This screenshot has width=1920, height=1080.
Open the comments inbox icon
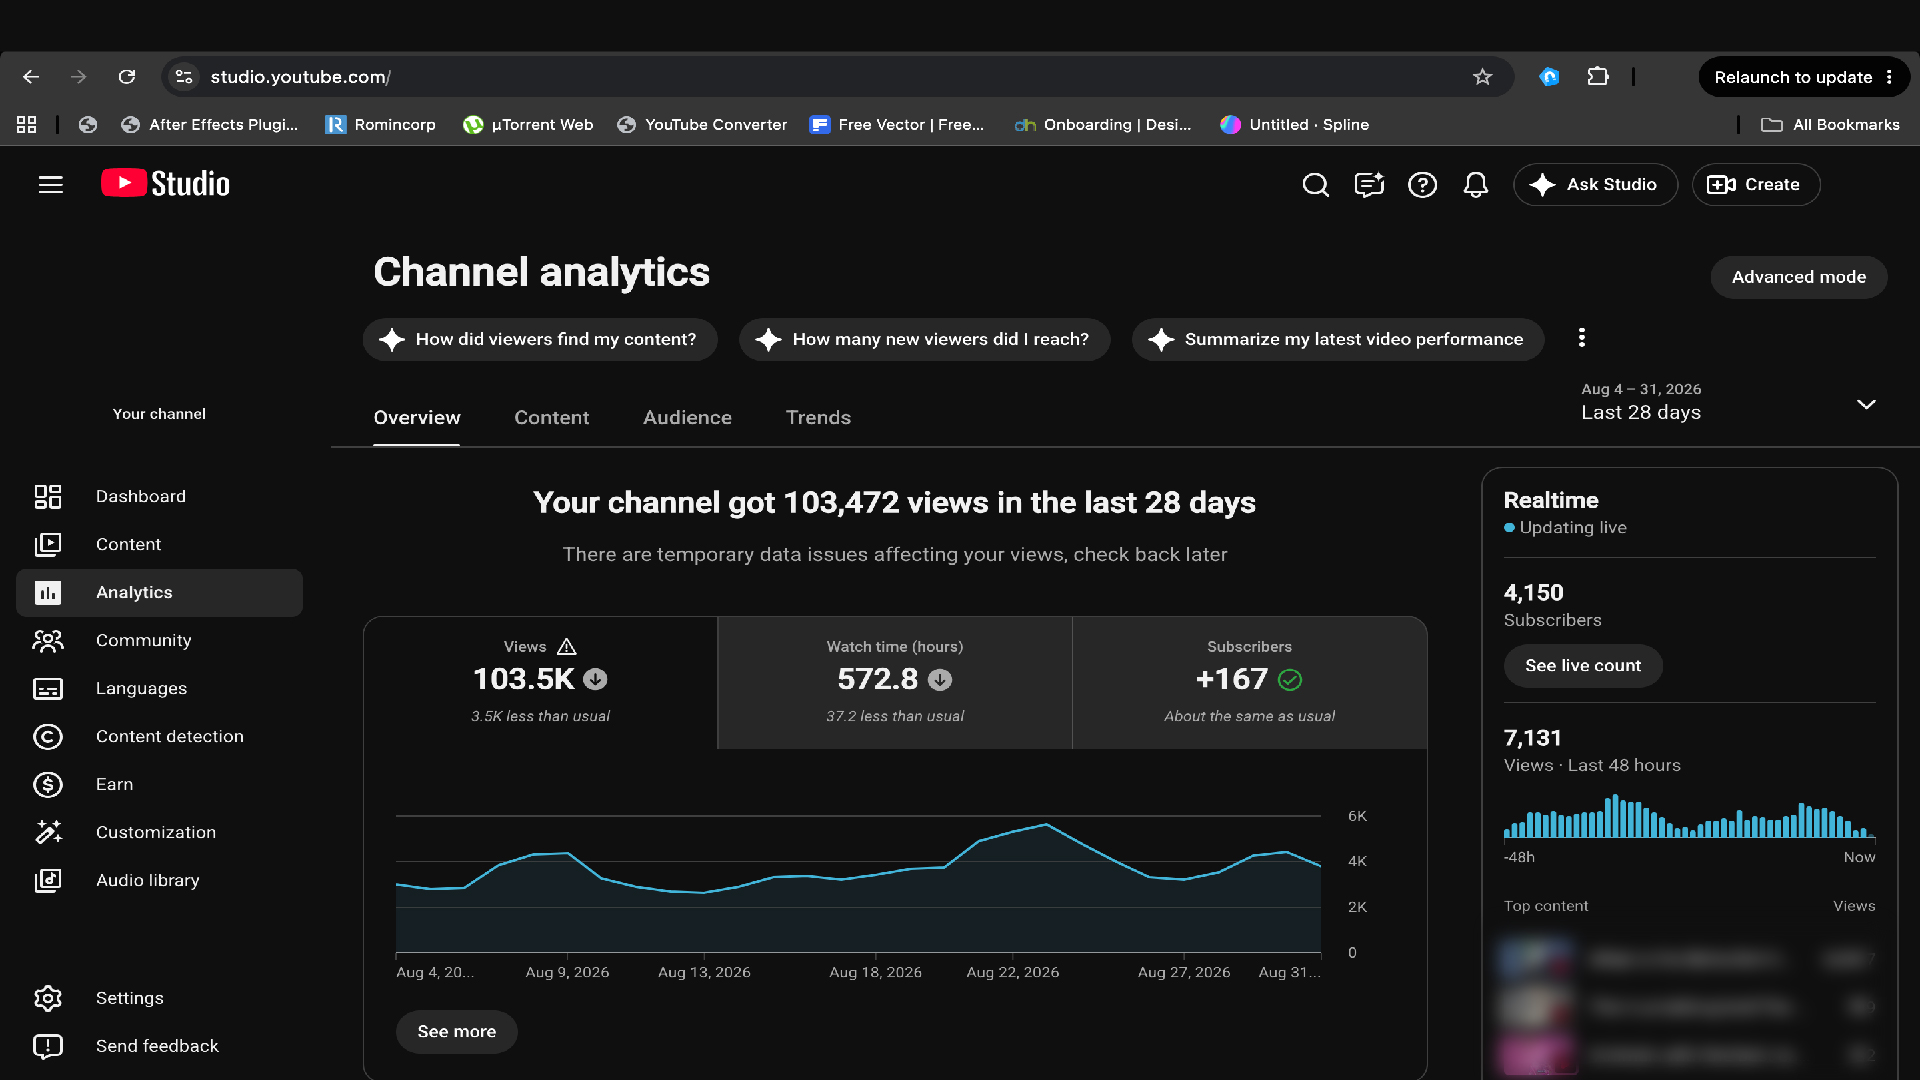(1369, 184)
